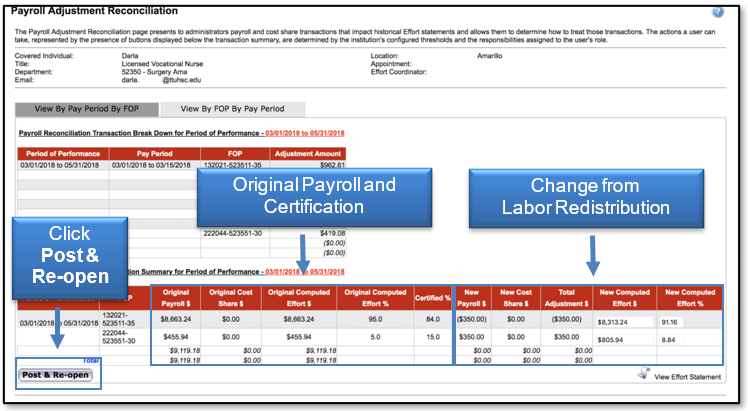Select the ($350.00) New Payroll $ cell
The width and height of the screenshot is (748, 411).
click(471, 319)
